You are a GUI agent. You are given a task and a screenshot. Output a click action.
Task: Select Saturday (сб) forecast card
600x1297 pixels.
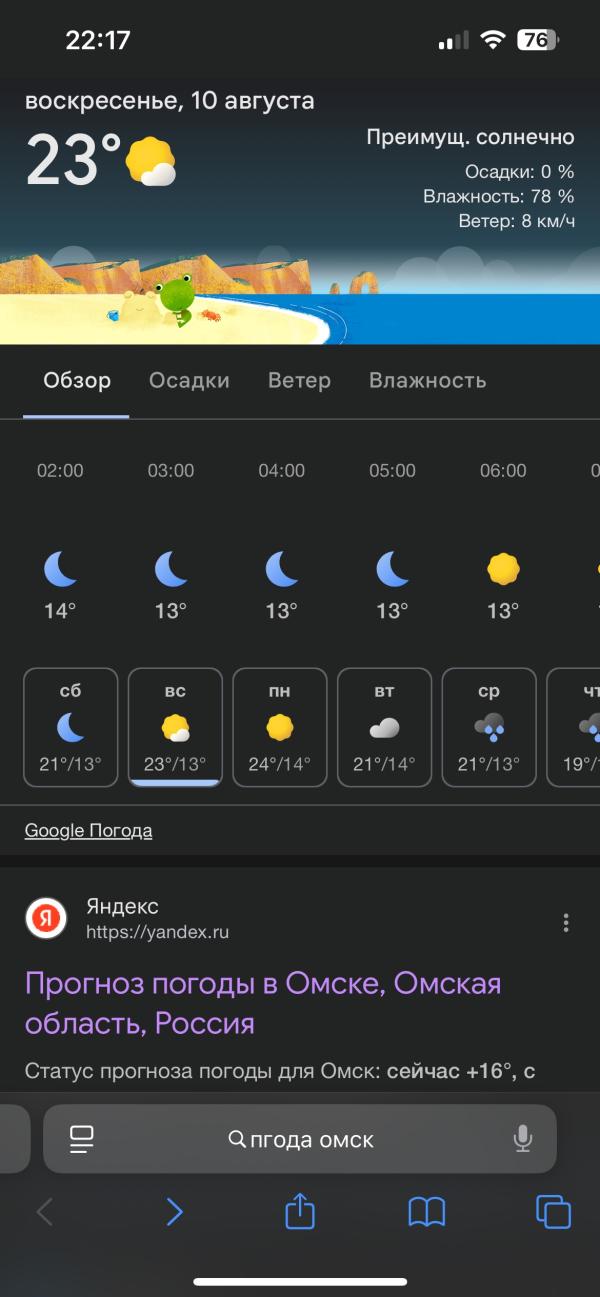coord(70,727)
